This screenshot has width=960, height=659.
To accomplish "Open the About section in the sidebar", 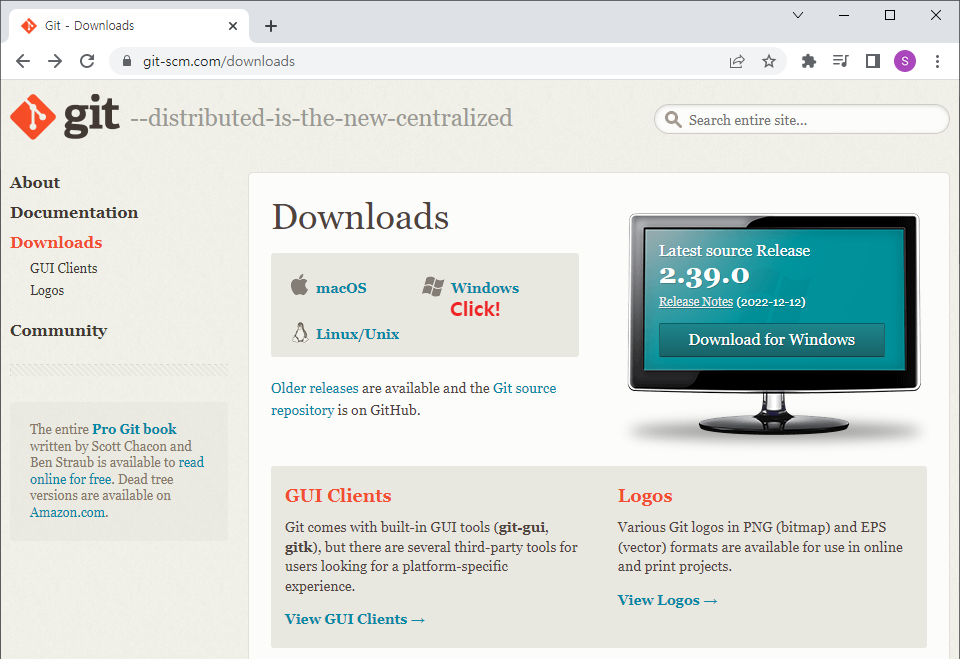I will 35,183.
